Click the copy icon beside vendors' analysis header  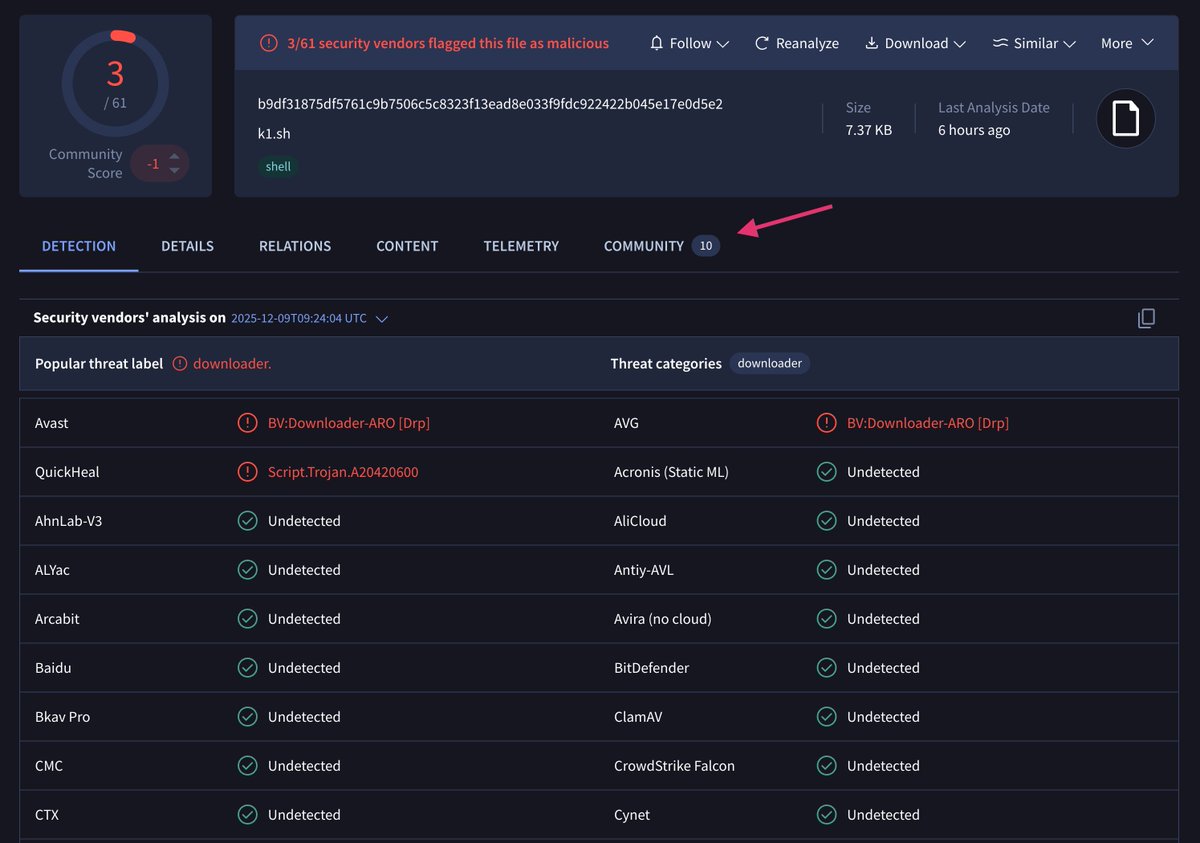point(1146,318)
